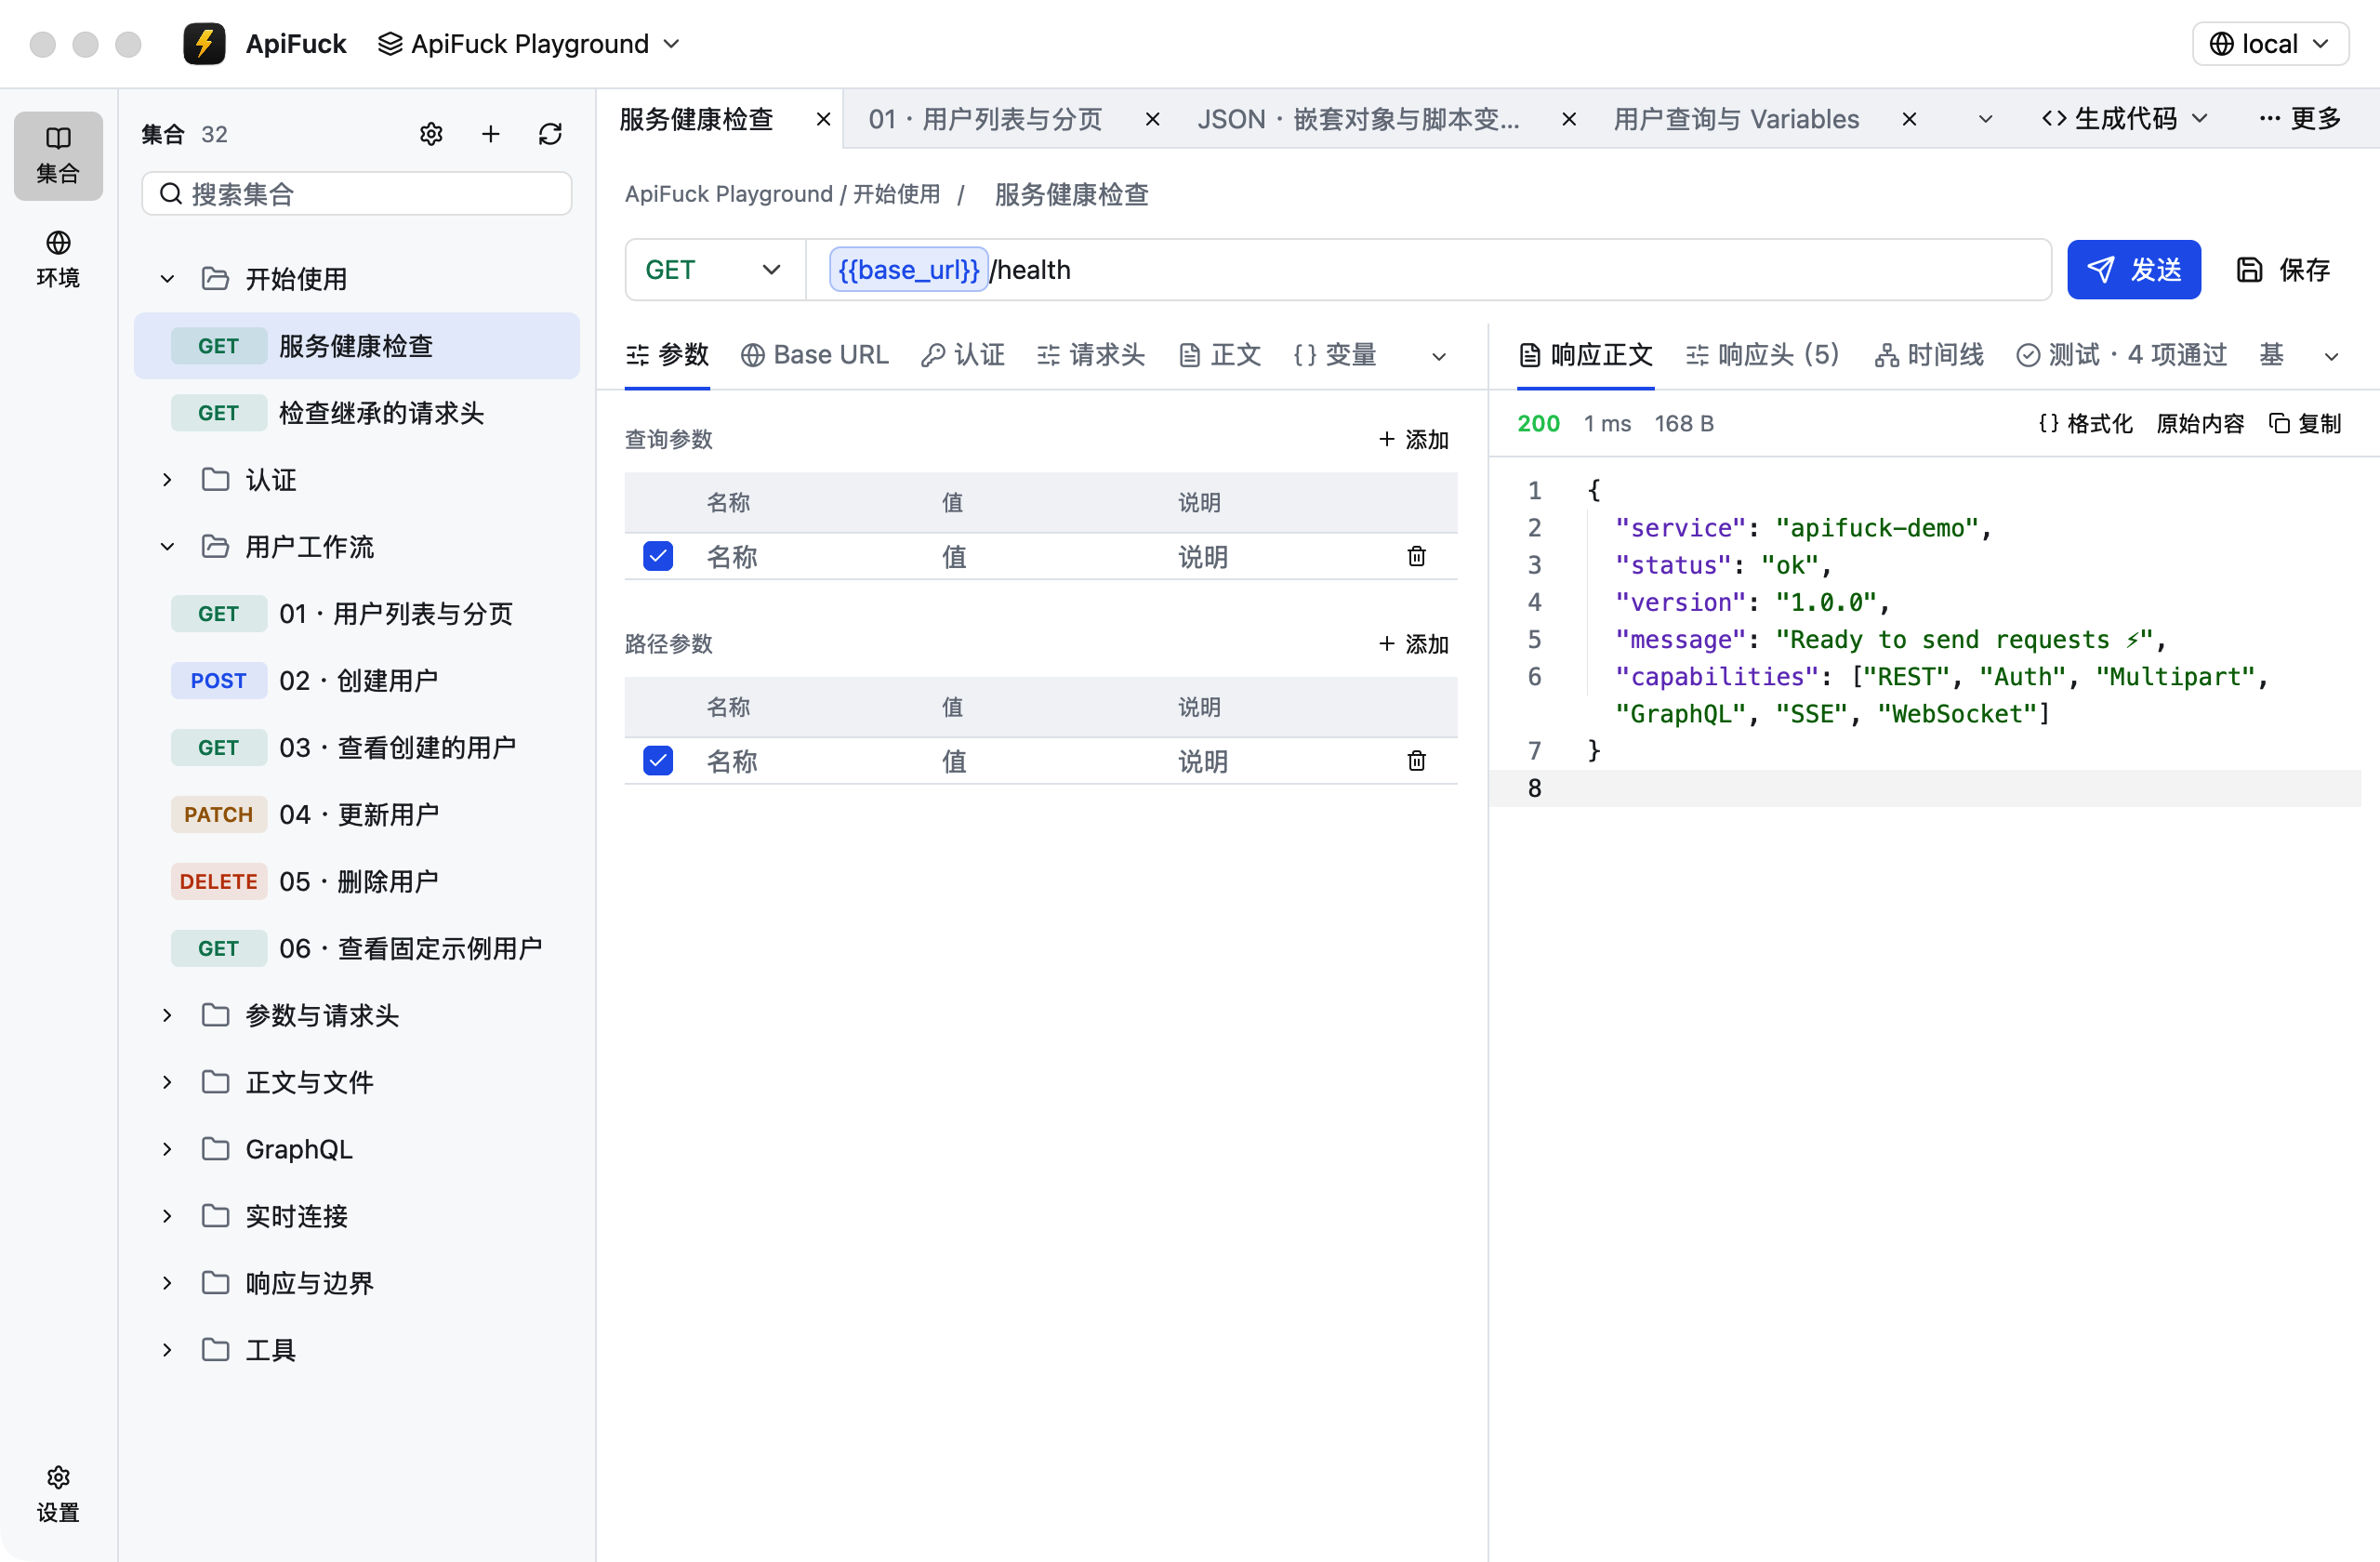
Task: Open collection settings gear next to 集合 32
Action: click(431, 134)
